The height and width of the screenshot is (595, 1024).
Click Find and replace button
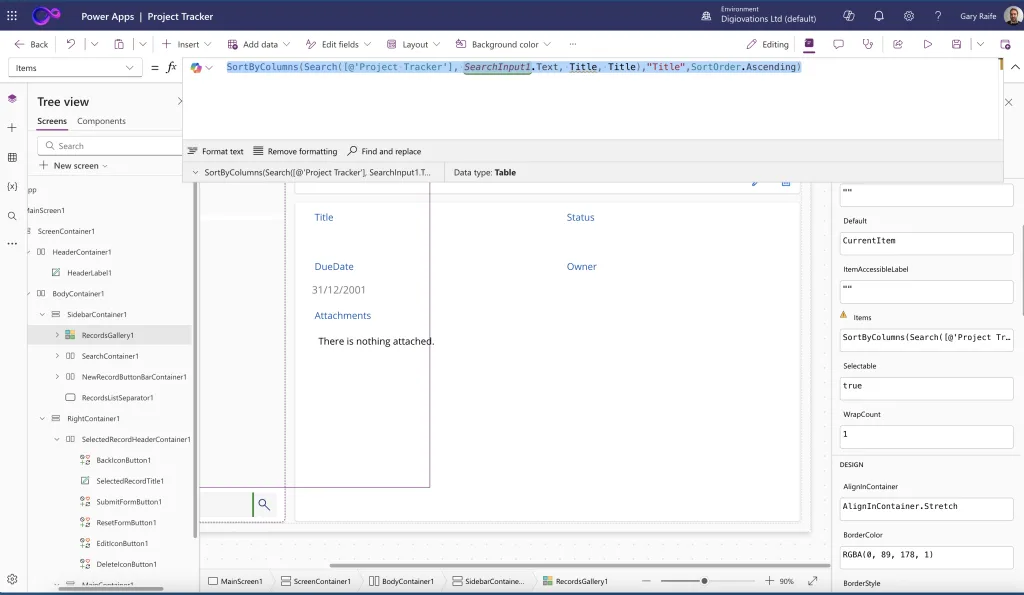[384, 151]
